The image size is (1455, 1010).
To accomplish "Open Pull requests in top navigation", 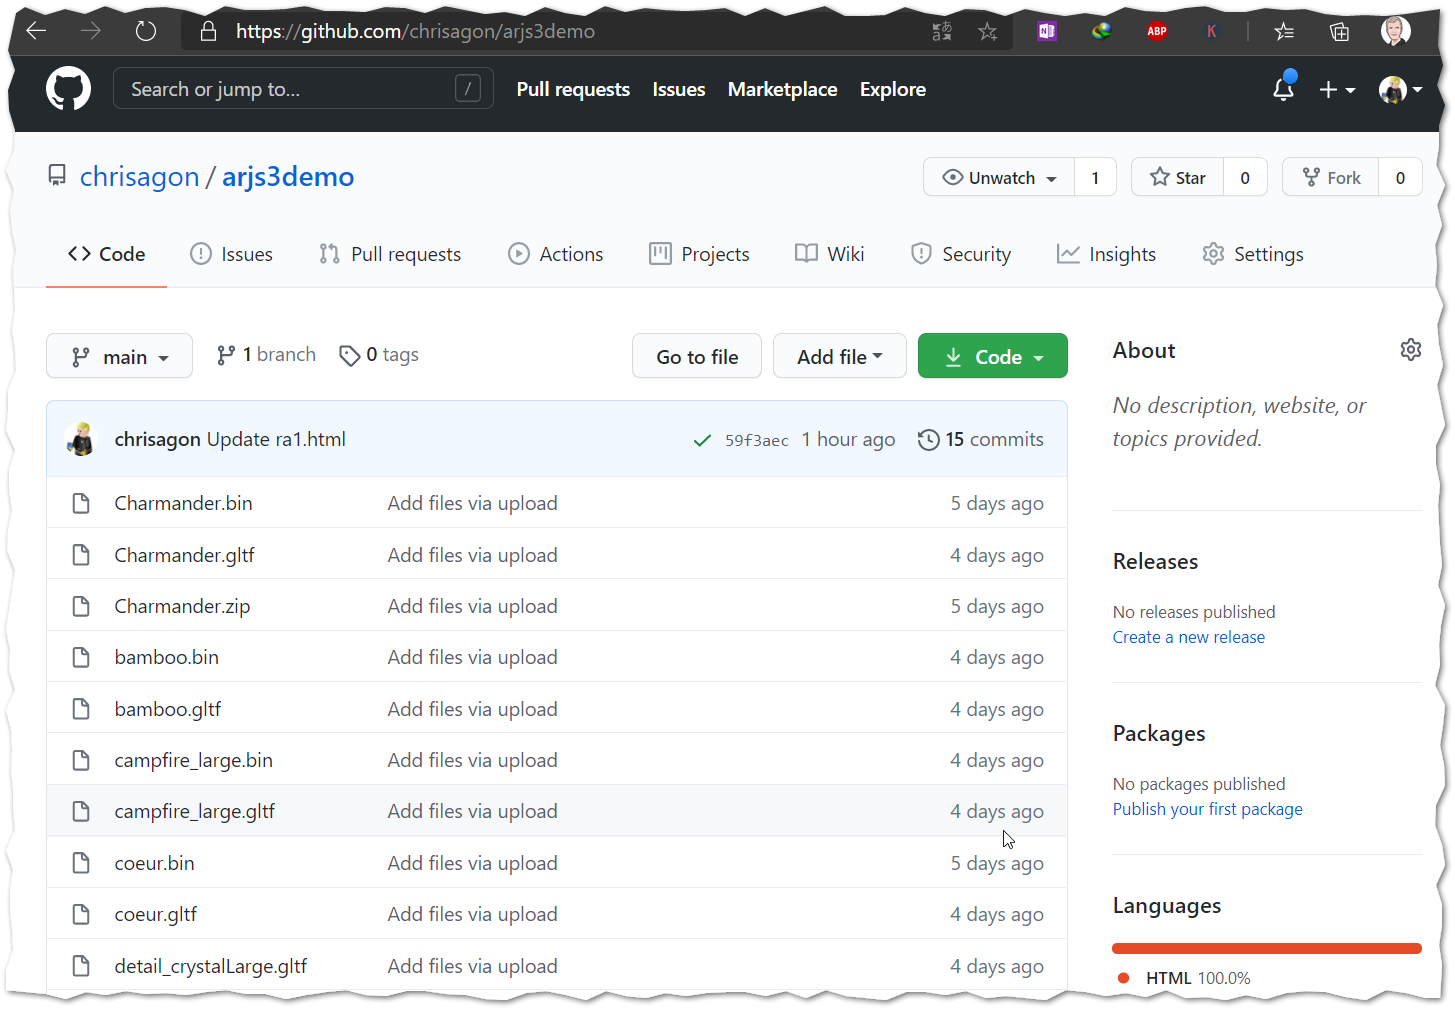I will (573, 89).
